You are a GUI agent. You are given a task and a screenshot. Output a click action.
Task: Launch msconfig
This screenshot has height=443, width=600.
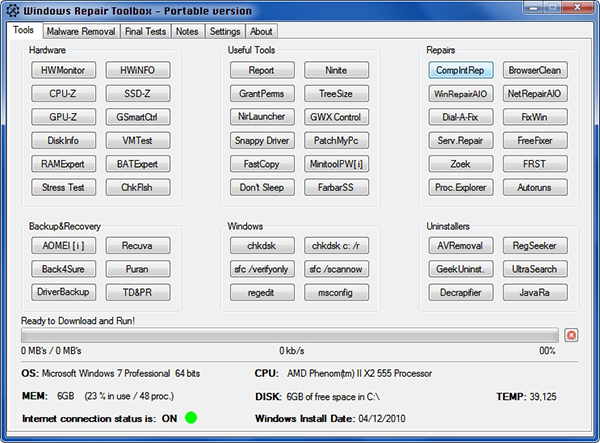pyautogui.click(x=336, y=292)
